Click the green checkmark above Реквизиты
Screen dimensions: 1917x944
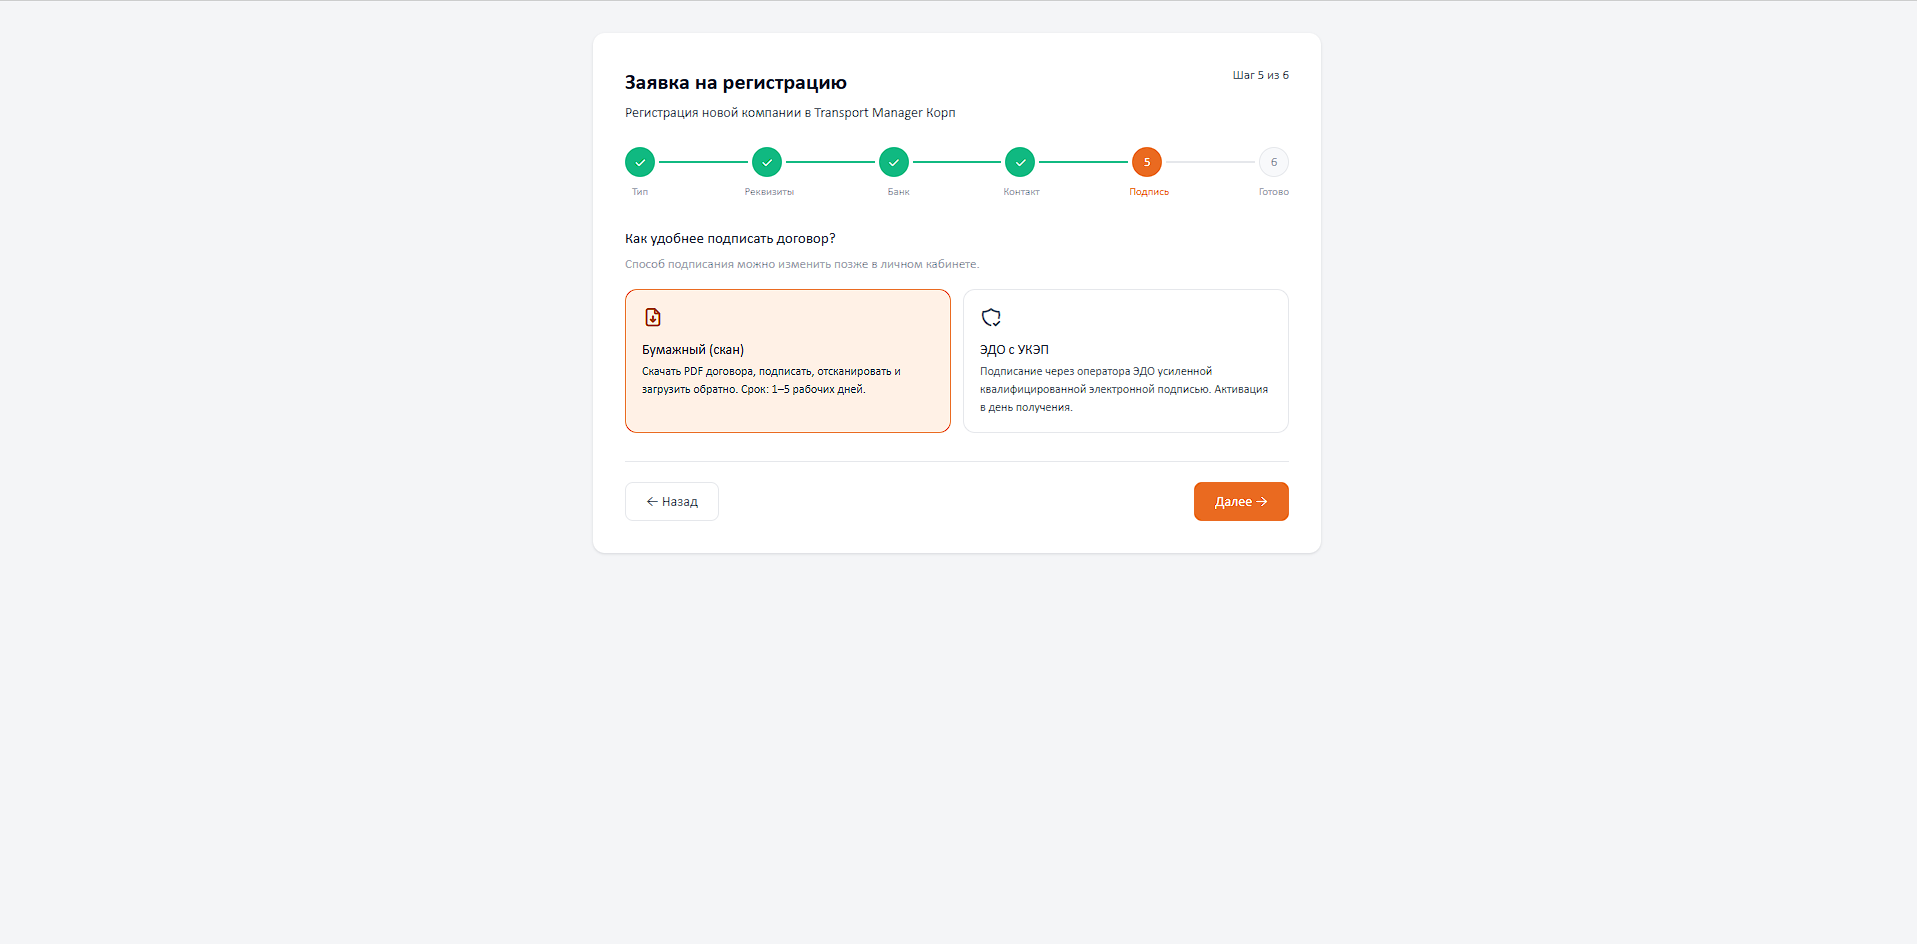(767, 162)
